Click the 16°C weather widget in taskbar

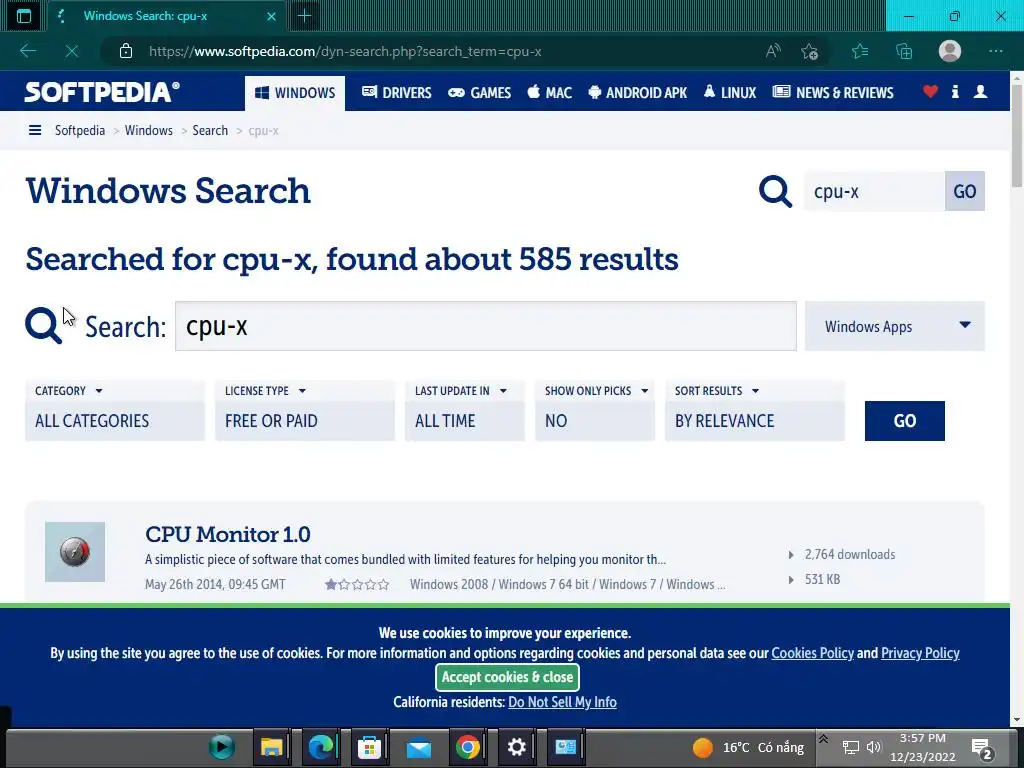pyautogui.click(x=748, y=747)
